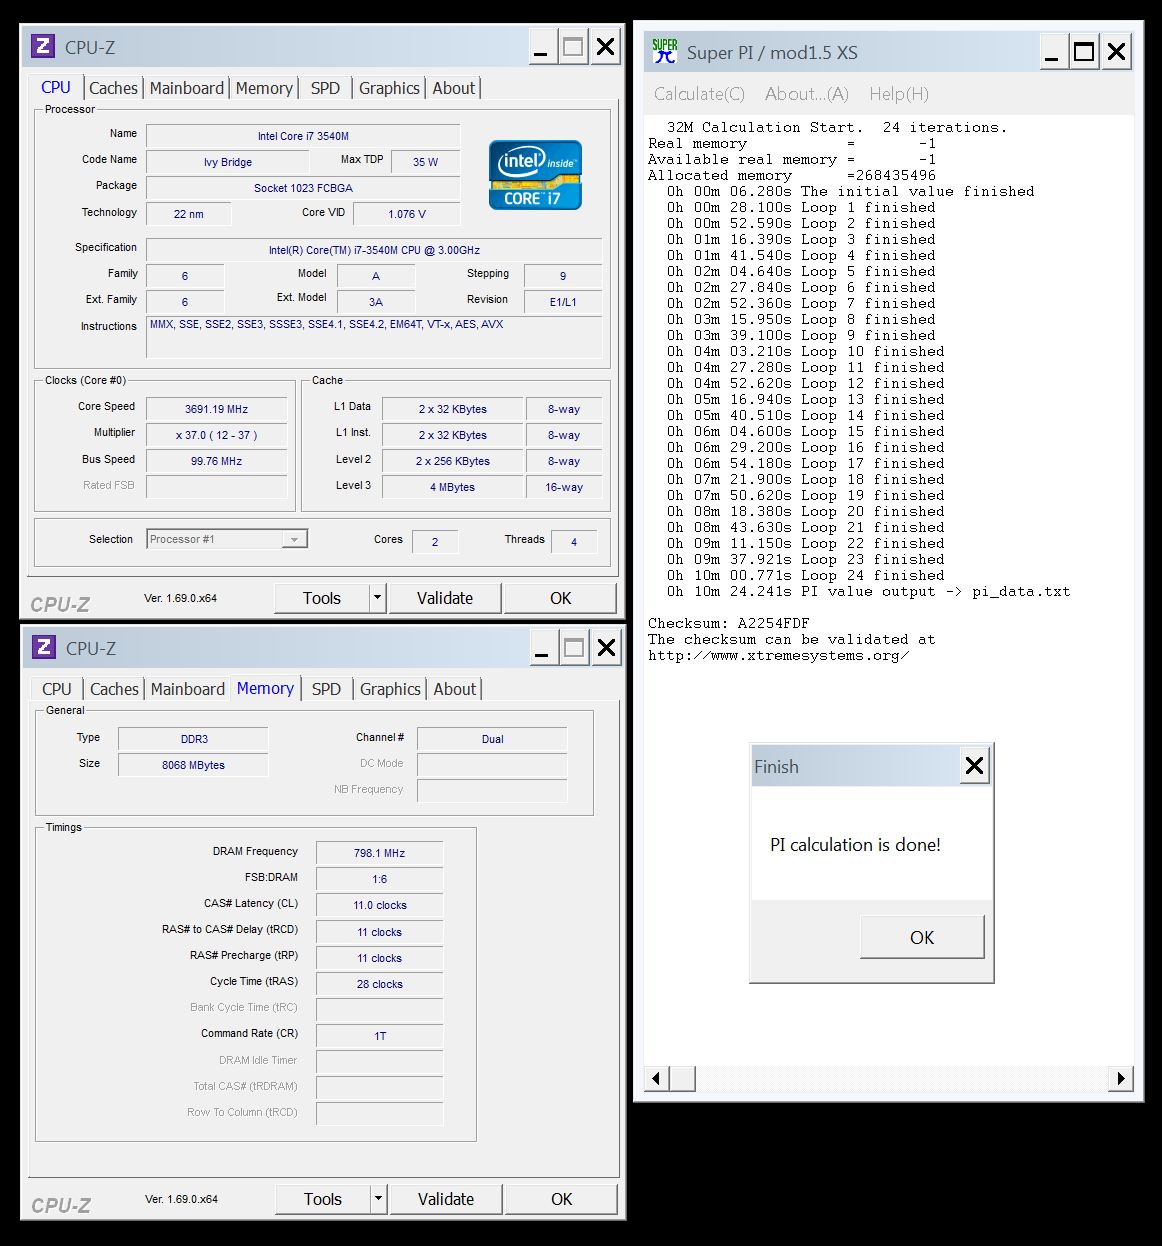Click the right arrow of Super PI horizontal scrollbar
The width and height of the screenshot is (1162, 1246).
point(1121,1078)
